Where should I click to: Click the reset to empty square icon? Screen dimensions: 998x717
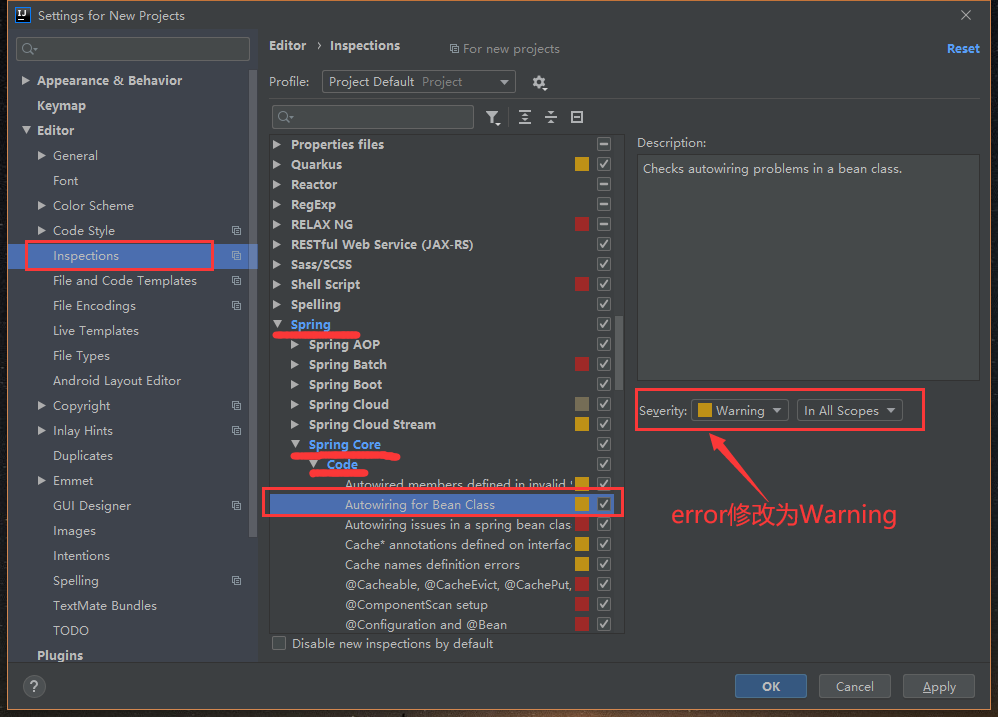577,117
